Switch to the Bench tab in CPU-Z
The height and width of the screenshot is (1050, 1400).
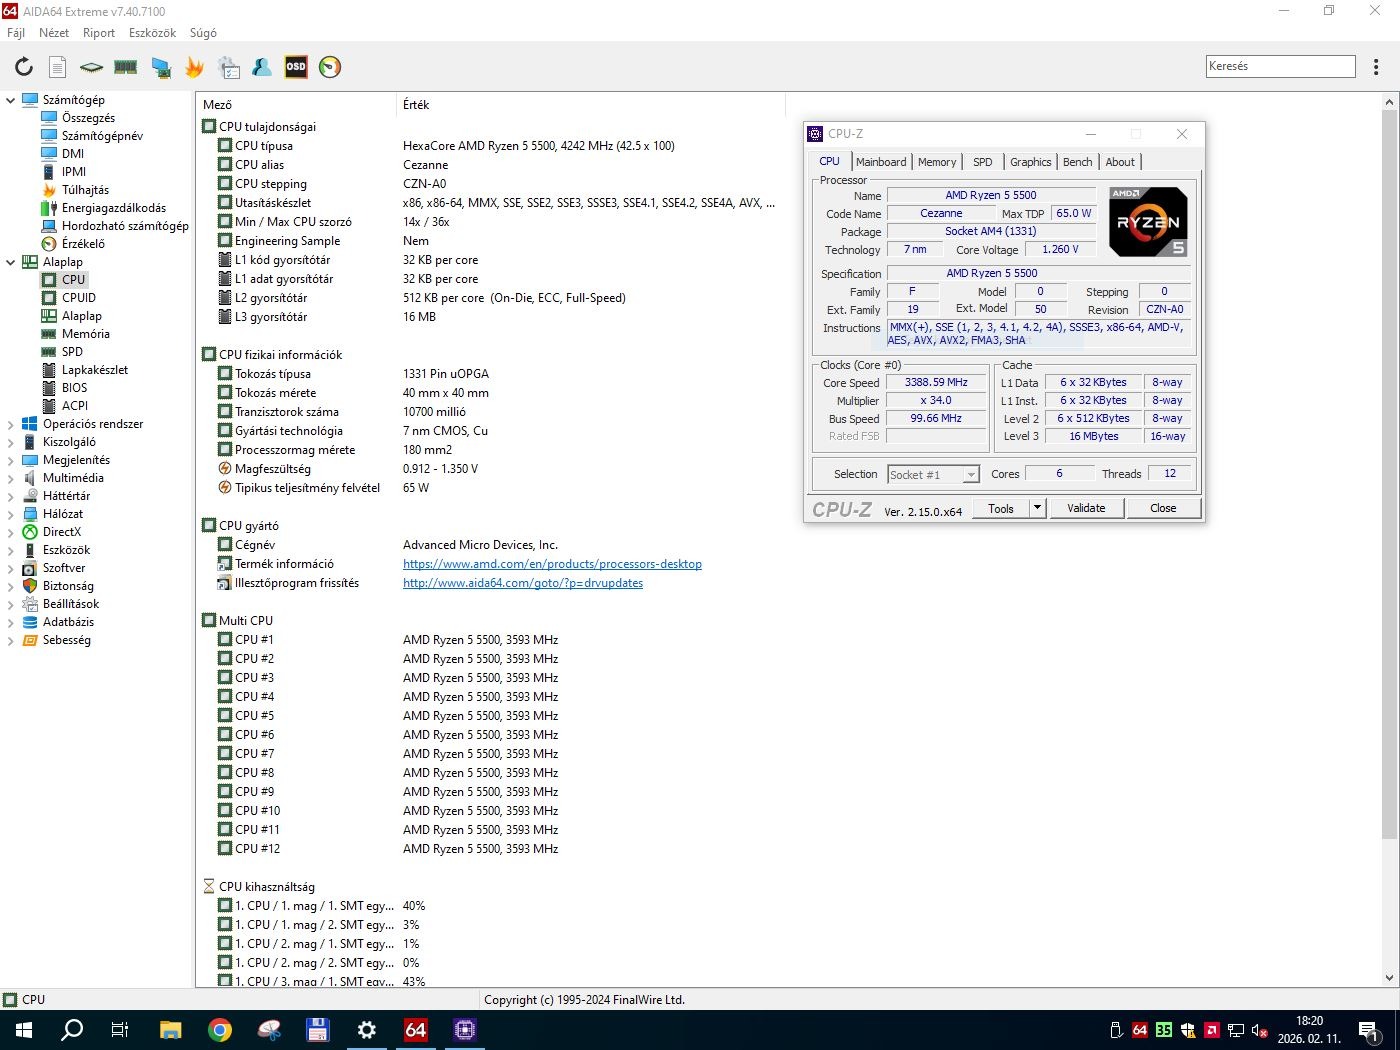1077,162
